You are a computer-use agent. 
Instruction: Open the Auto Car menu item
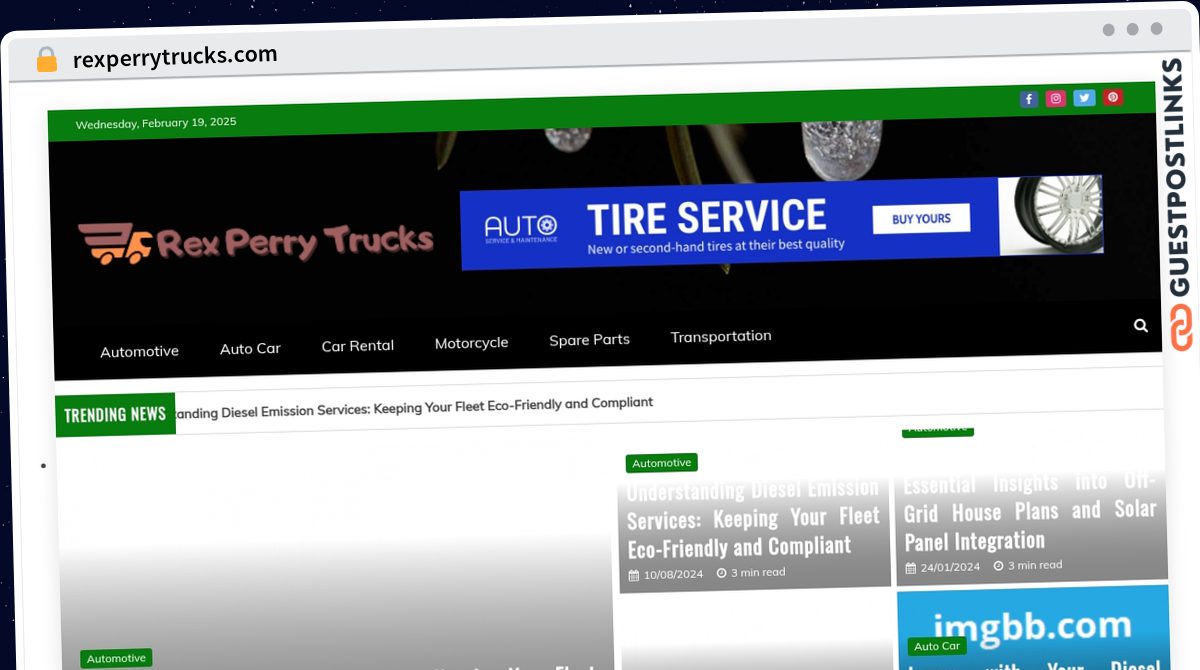[250, 348]
